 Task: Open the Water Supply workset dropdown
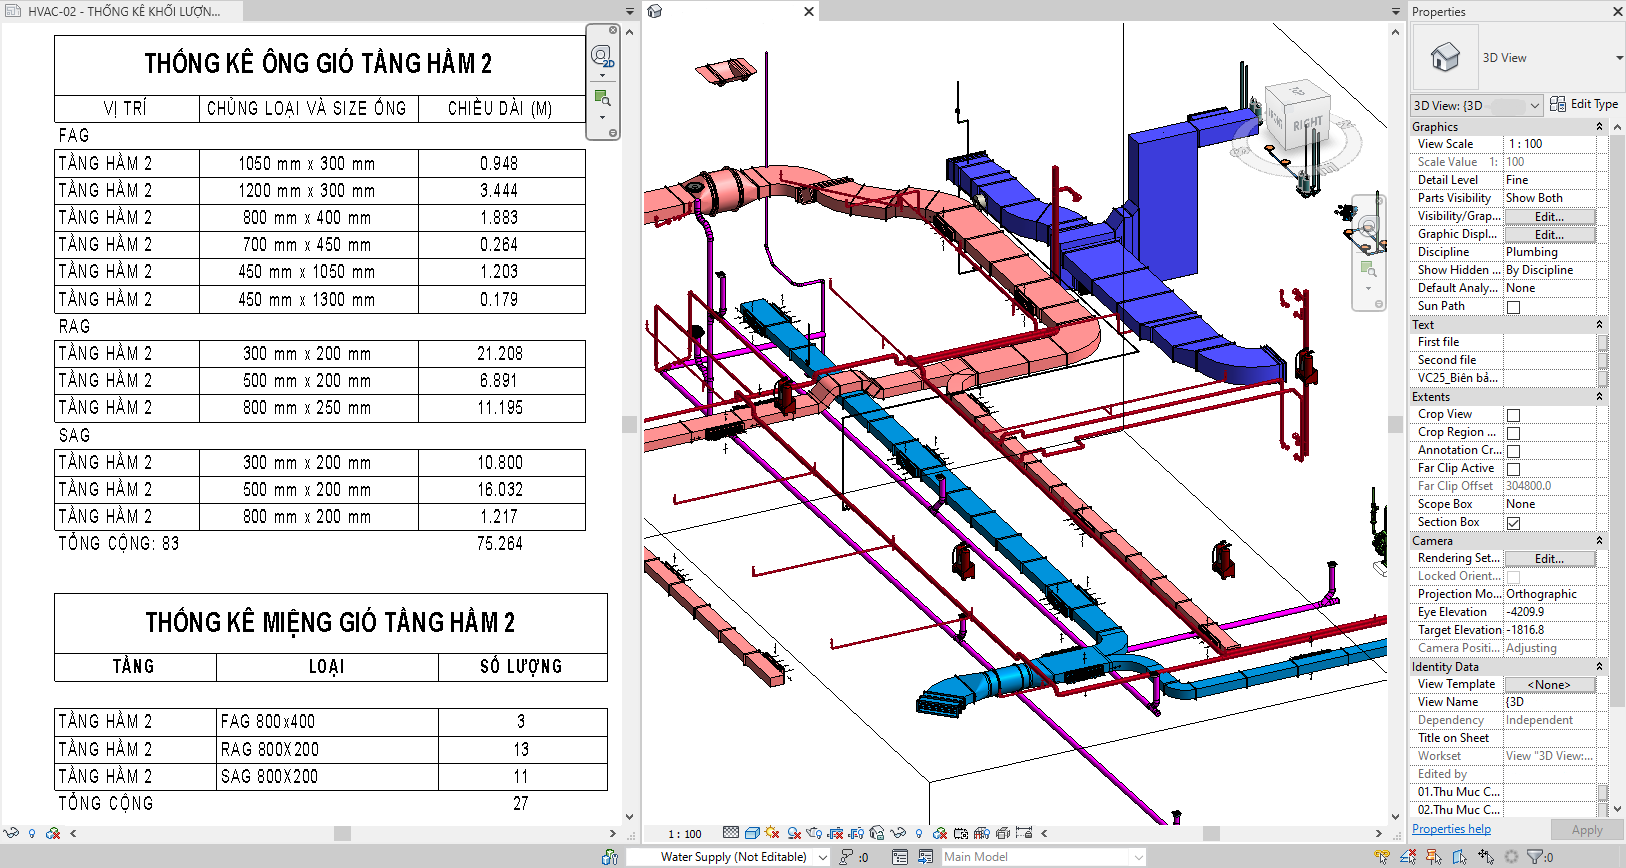point(823,857)
